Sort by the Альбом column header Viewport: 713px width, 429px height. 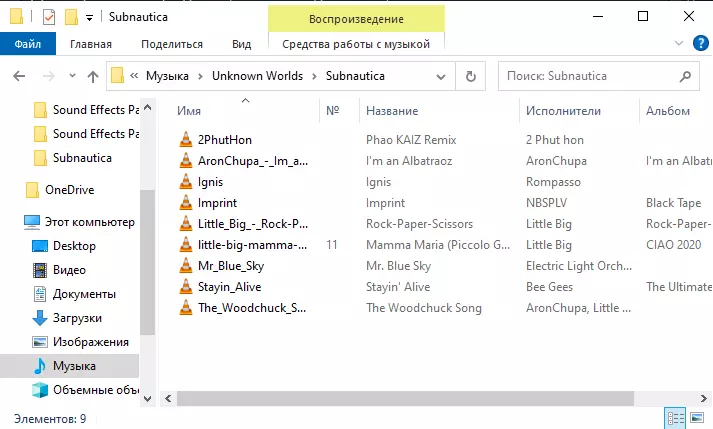(676, 111)
